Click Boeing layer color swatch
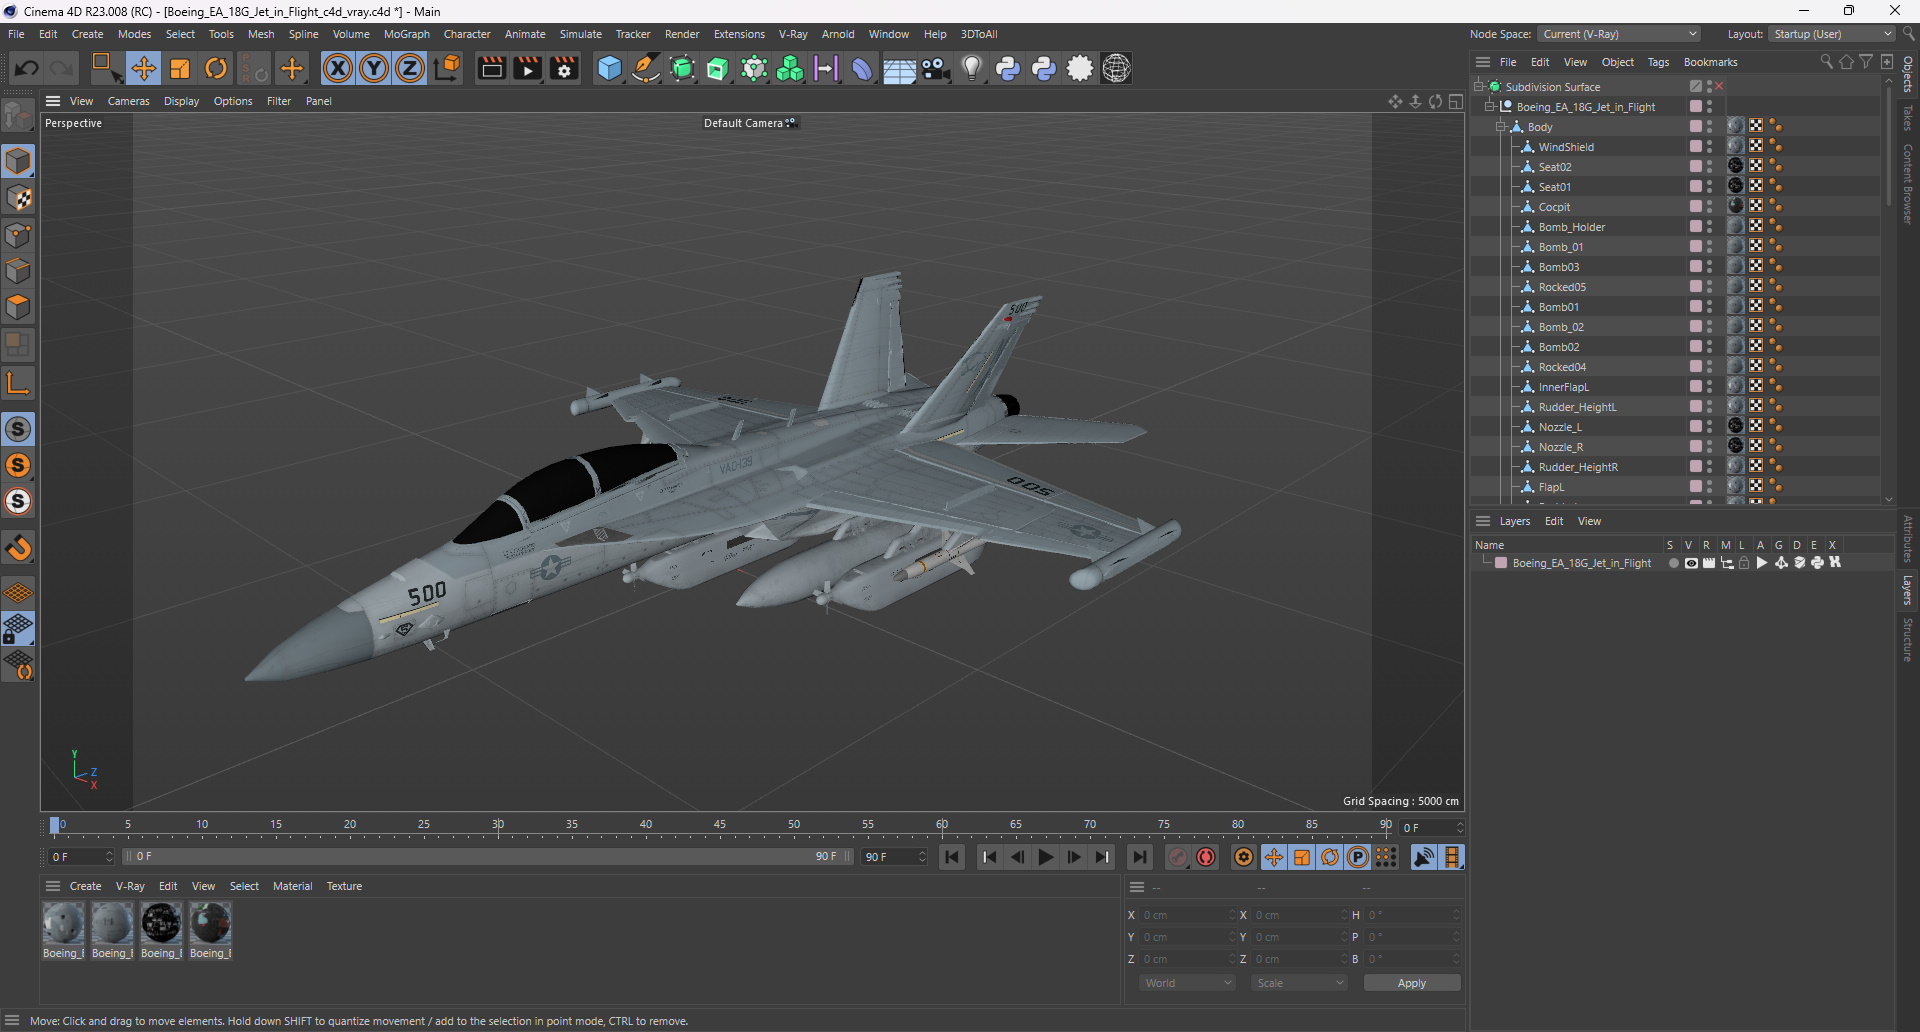The height and width of the screenshot is (1032, 1920). tap(1501, 563)
